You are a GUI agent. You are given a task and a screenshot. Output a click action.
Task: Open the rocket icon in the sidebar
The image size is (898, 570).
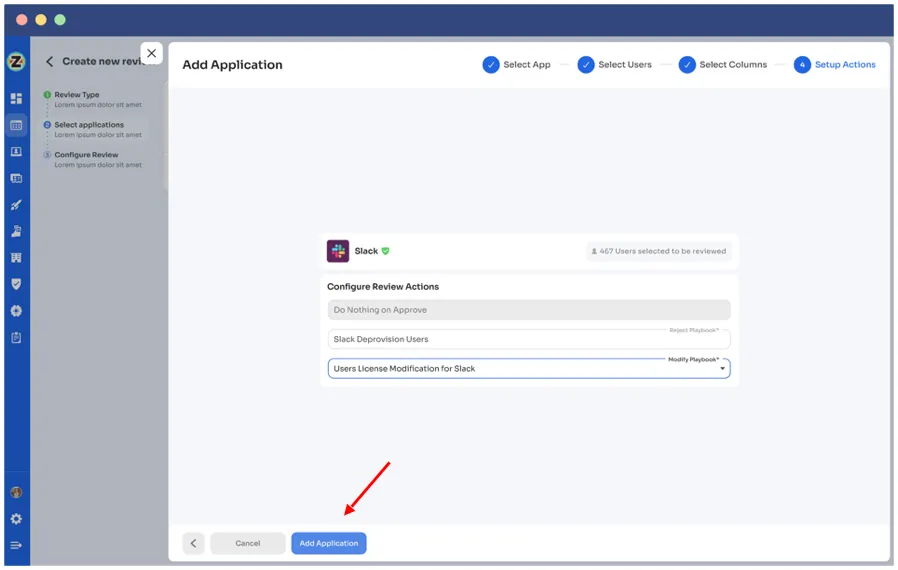pyautogui.click(x=16, y=205)
